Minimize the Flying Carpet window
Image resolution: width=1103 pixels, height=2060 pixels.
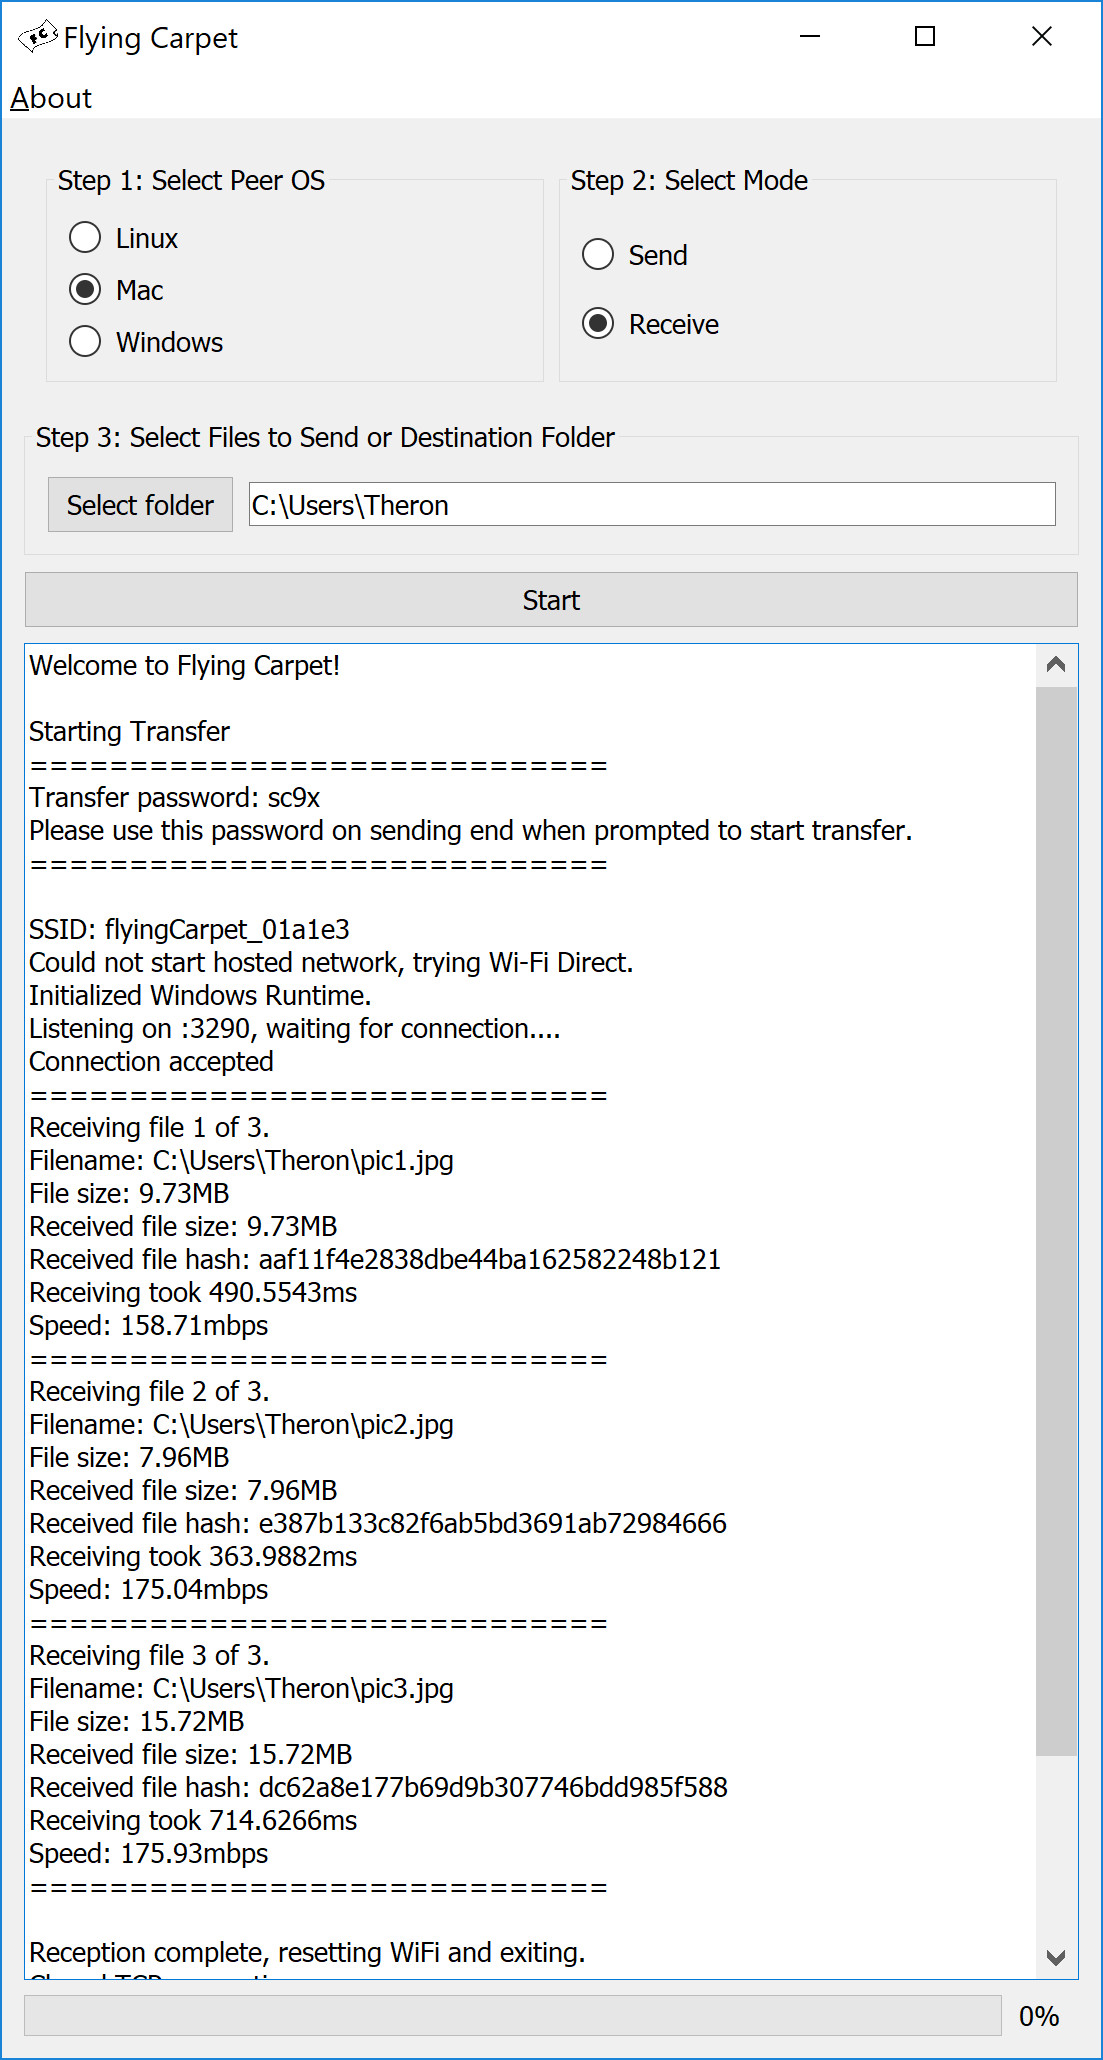[810, 37]
